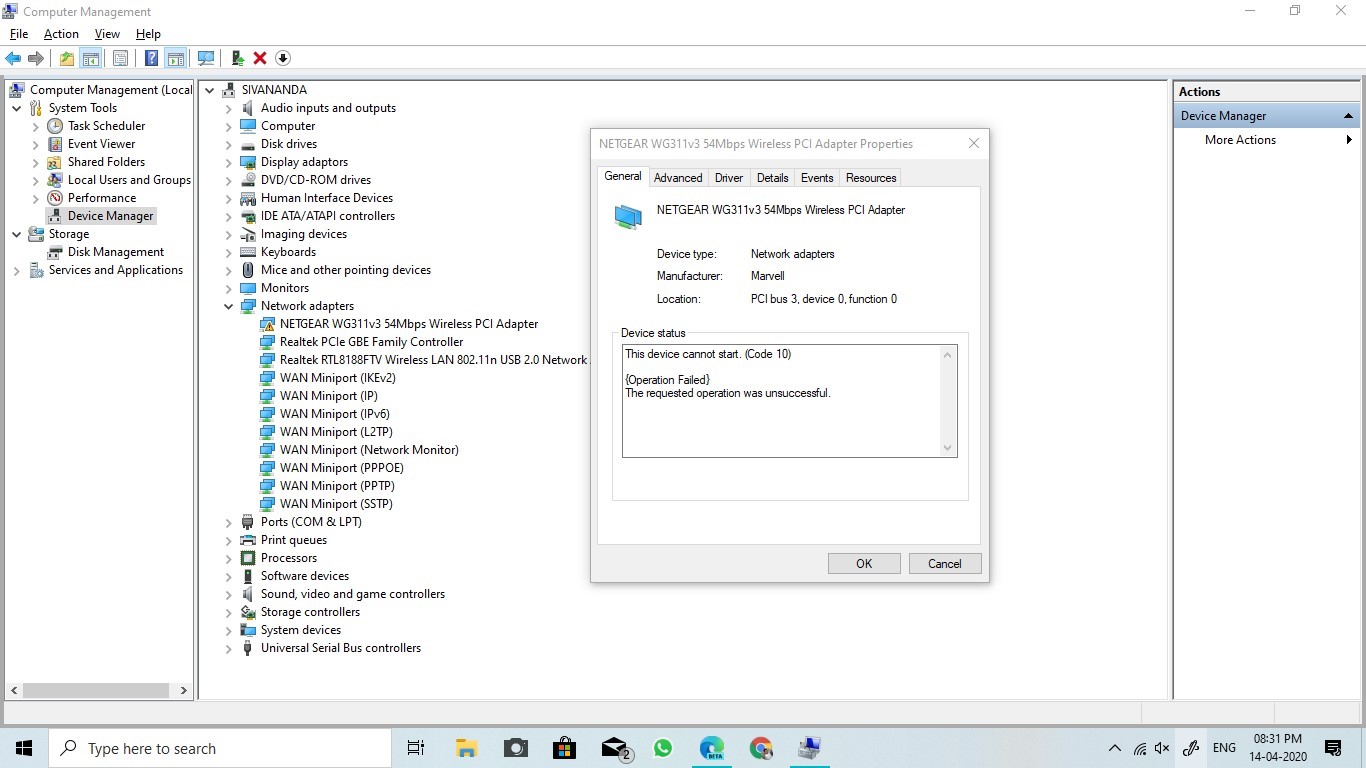Open Edge Beta from the taskbar
1366x768 pixels.
(x=712, y=748)
